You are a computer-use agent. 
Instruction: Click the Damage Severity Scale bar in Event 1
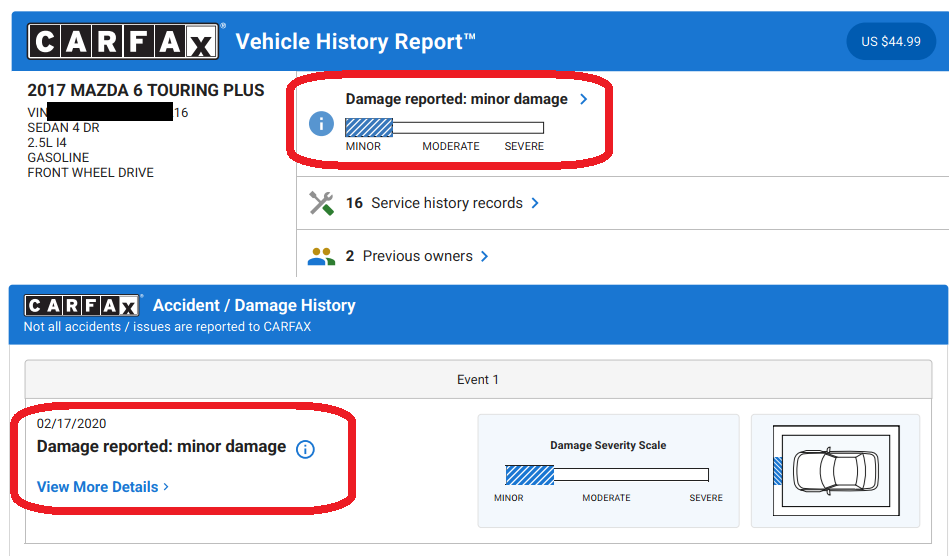pos(607,475)
